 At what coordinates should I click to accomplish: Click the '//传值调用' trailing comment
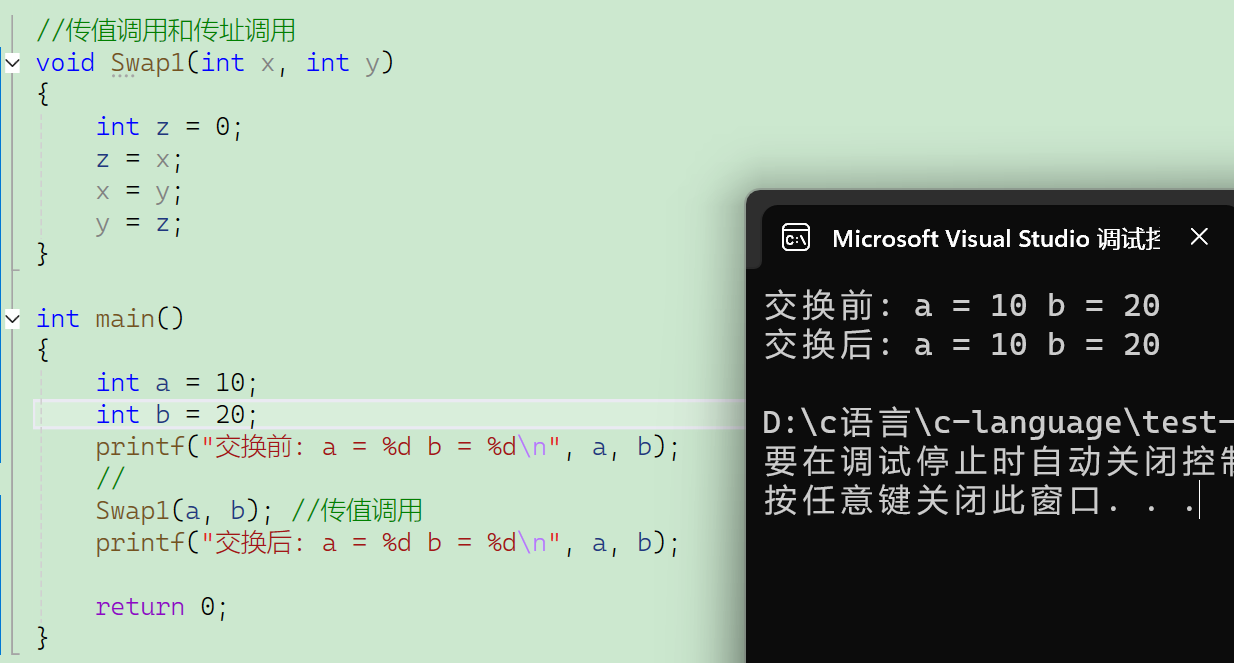[357, 511]
